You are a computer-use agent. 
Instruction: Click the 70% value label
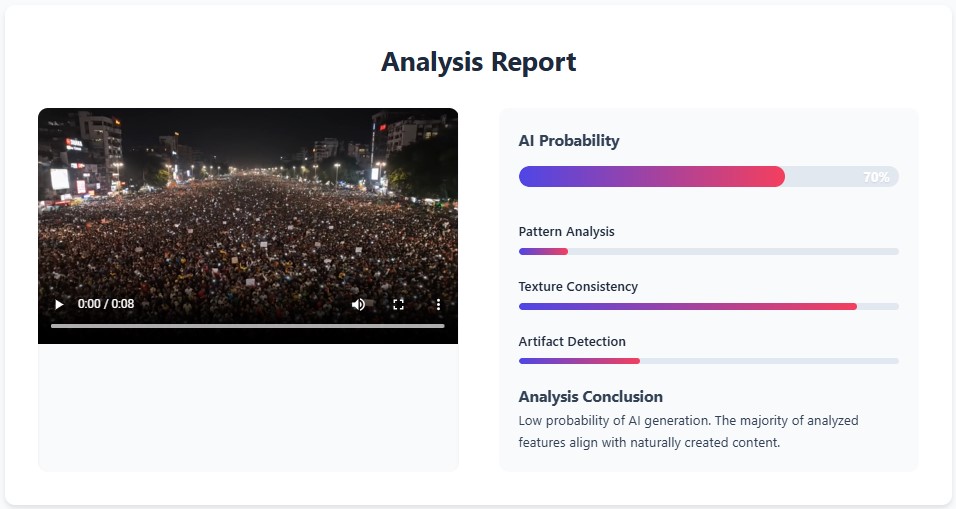[876, 177]
